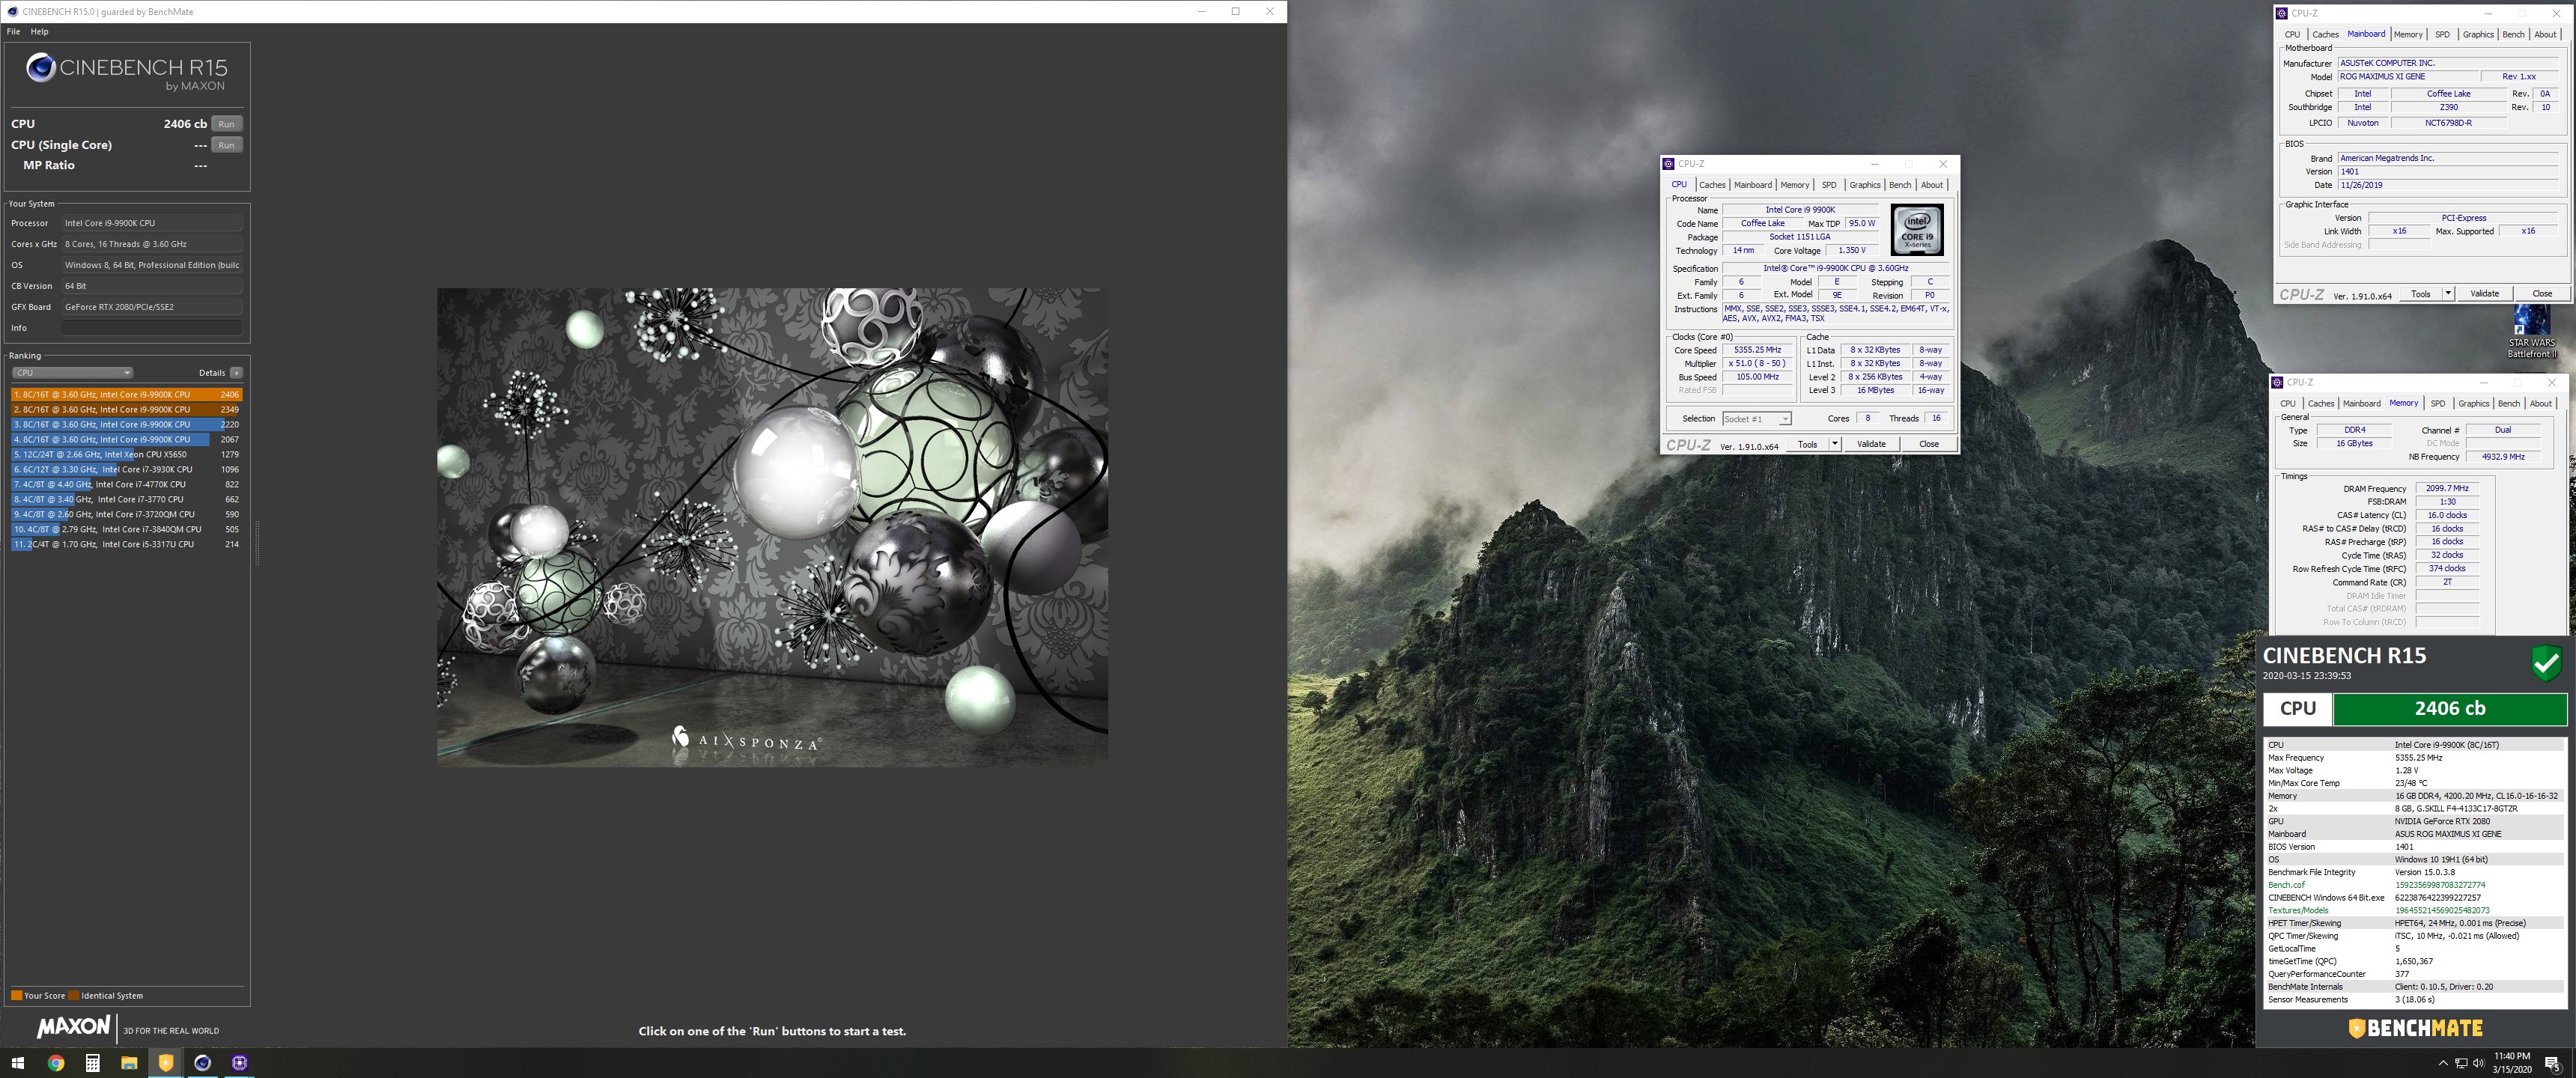Open File Explorer from the taskbar
The width and height of the screenshot is (2576, 1078).
[129, 1063]
